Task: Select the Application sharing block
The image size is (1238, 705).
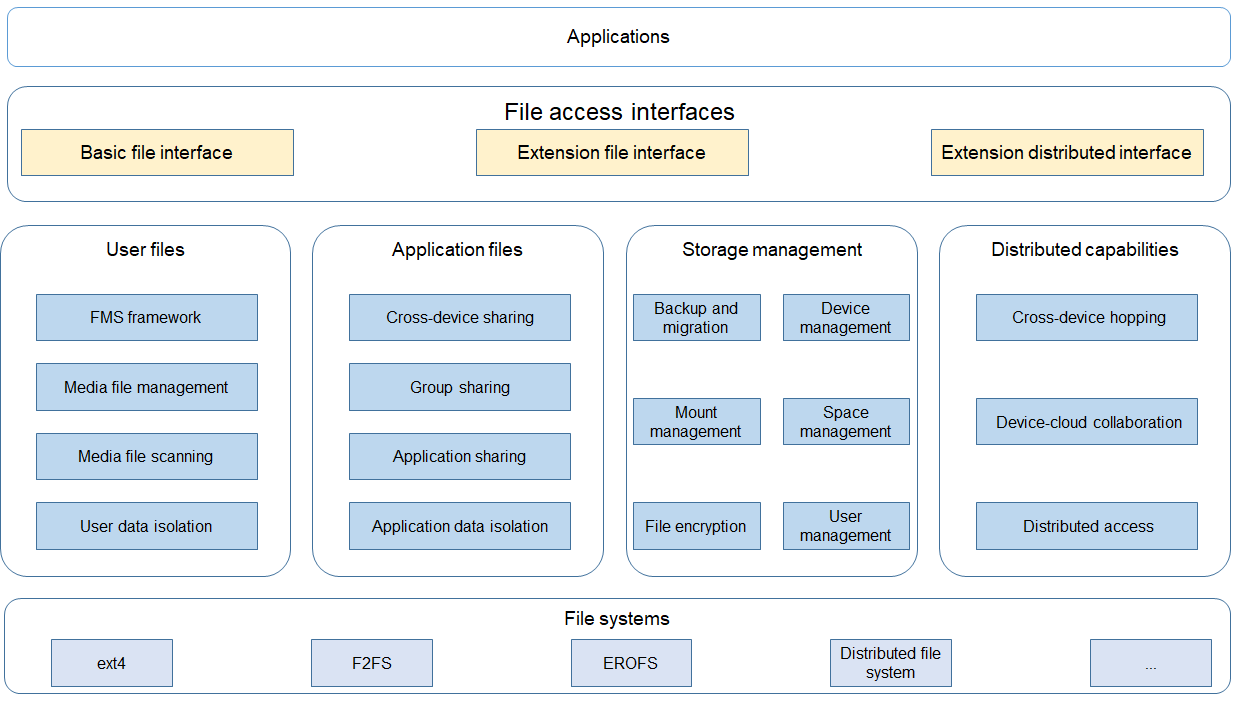Action: tap(460, 456)
